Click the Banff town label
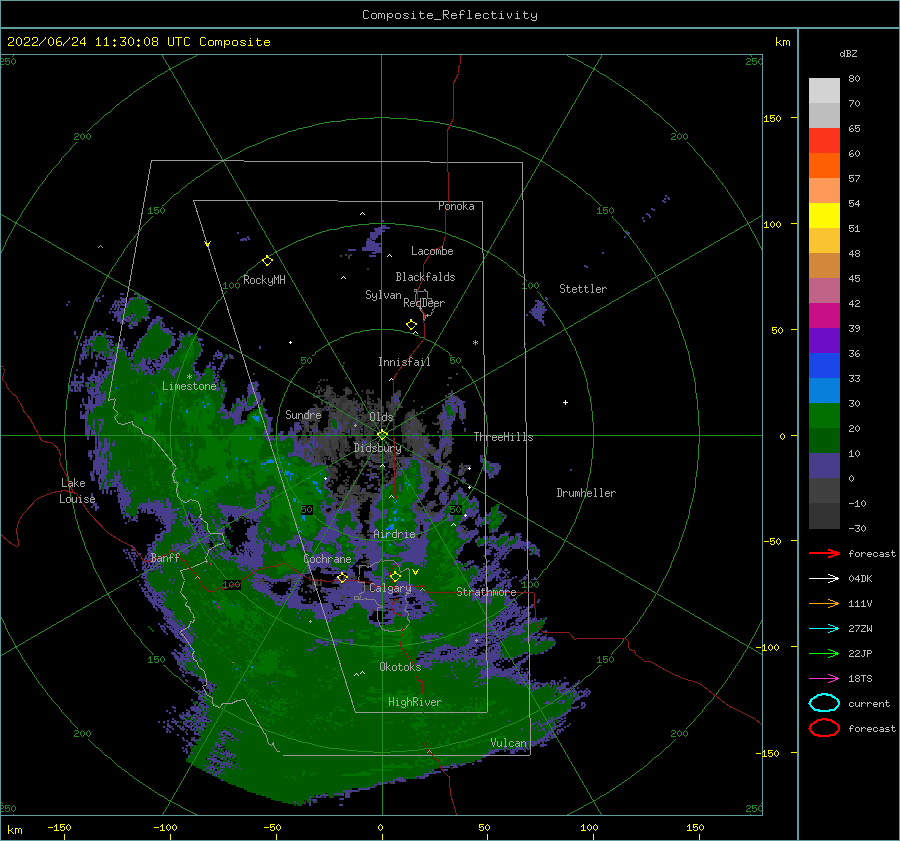The width and height of the screenshot is (900, 841). (x=165, y=558)
